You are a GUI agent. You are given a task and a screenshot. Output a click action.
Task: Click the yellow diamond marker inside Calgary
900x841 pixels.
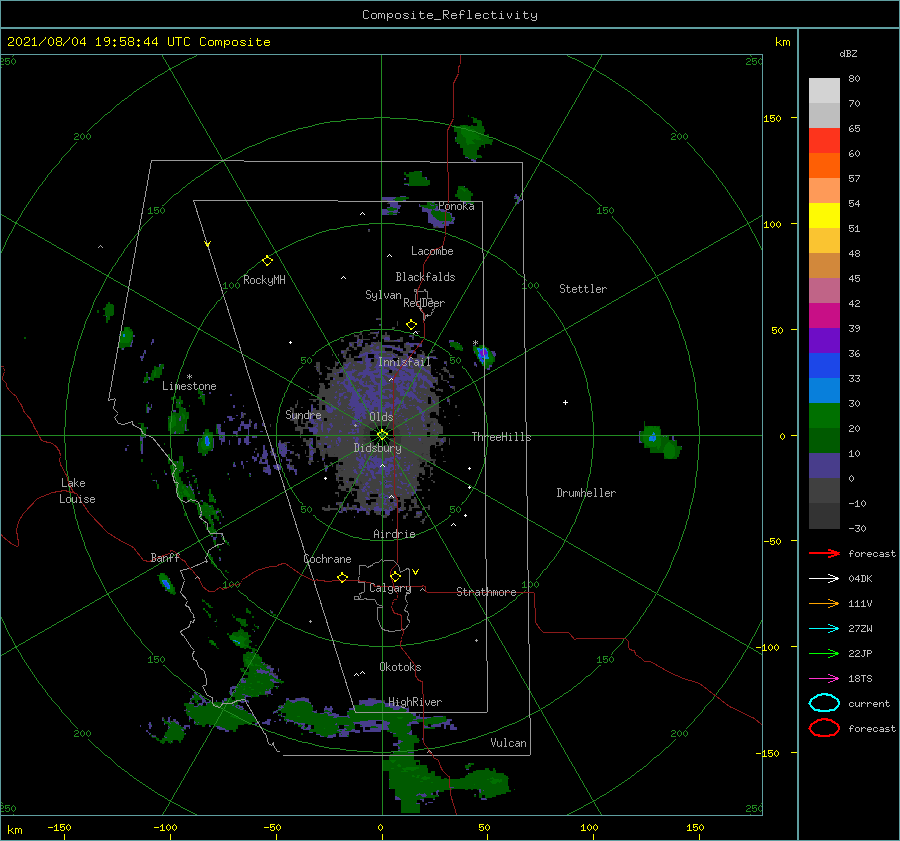coord(395,576)
